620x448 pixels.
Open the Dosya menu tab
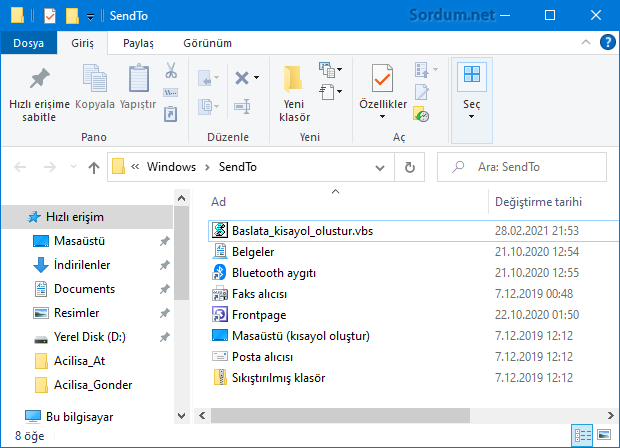(x=28, y=43)
